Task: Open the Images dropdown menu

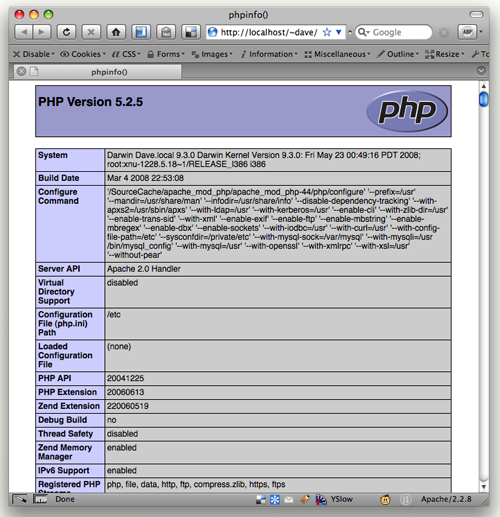Action: pos(212,54)
